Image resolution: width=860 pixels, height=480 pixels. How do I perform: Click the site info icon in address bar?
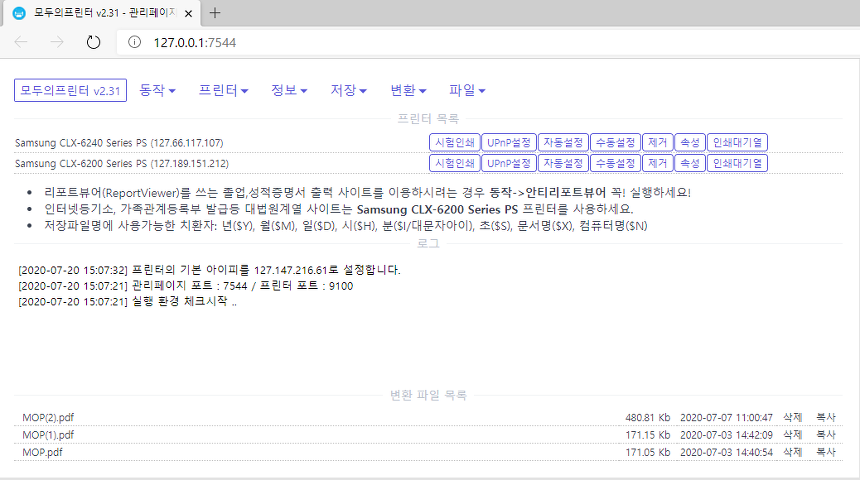point(133,42)
